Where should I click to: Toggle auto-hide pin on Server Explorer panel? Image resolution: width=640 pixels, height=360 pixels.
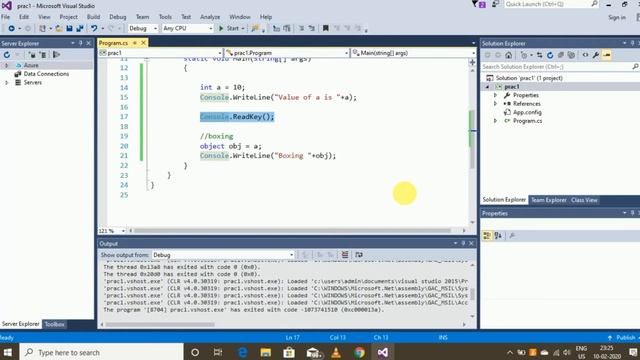(80, 43)
